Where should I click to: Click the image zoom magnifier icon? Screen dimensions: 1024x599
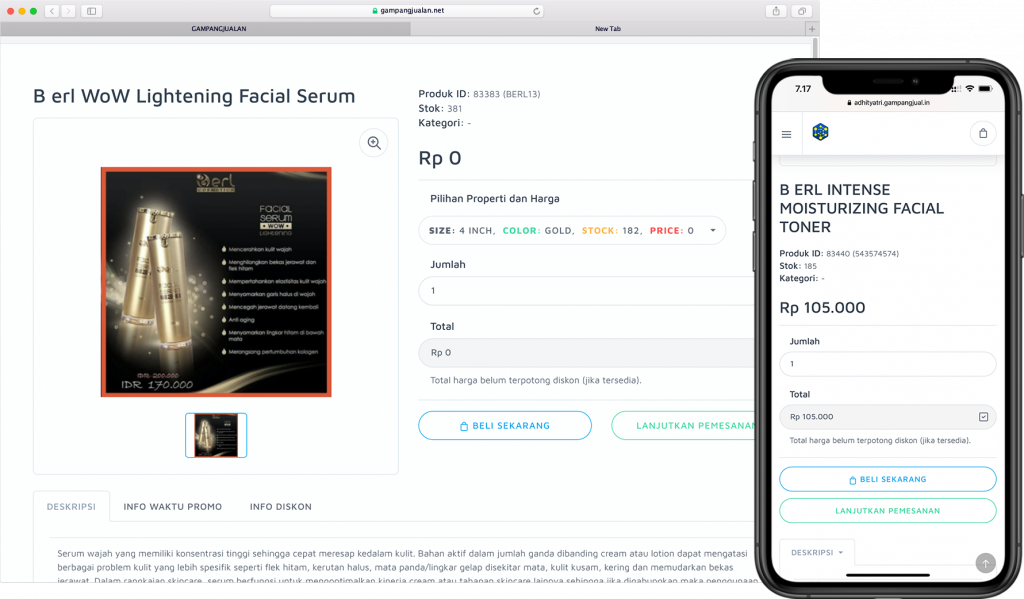tap(374, 143)
